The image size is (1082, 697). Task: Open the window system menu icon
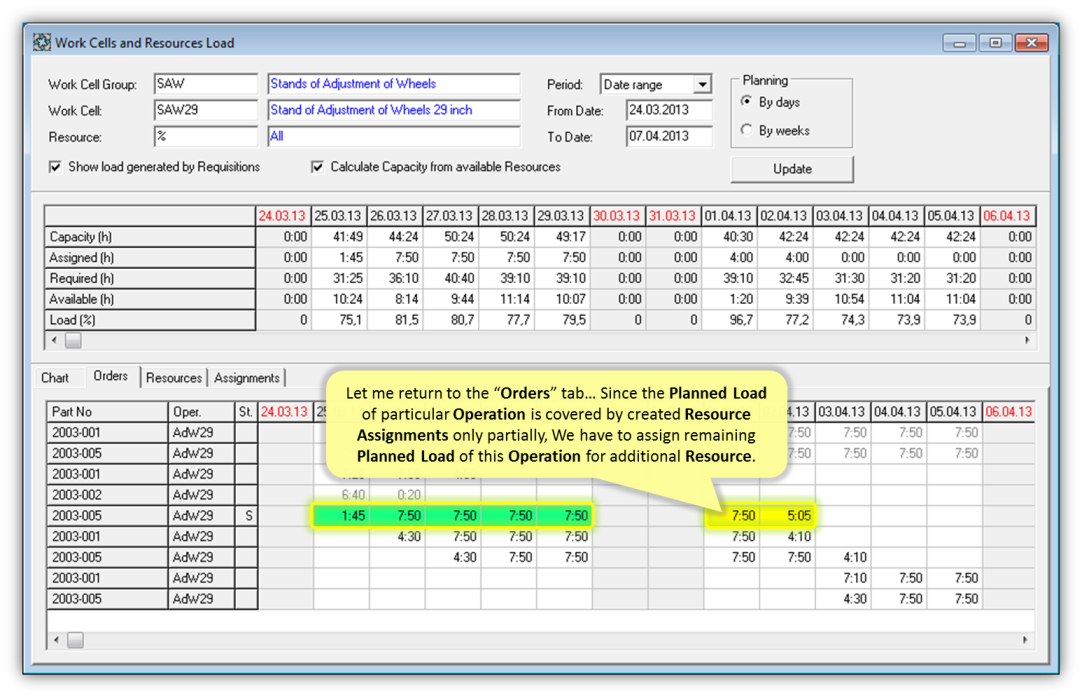coord(42,43)
